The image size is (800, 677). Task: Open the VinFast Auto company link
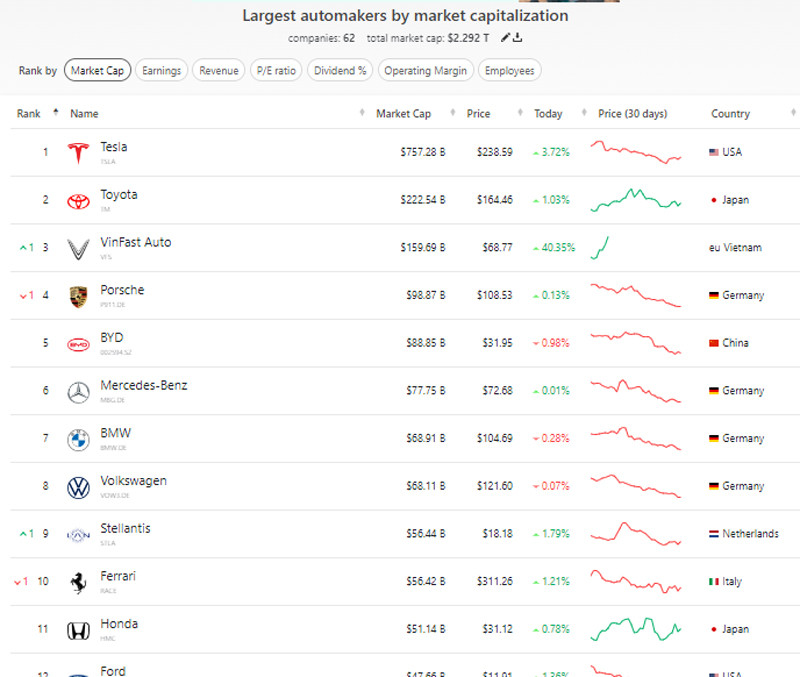136,242
